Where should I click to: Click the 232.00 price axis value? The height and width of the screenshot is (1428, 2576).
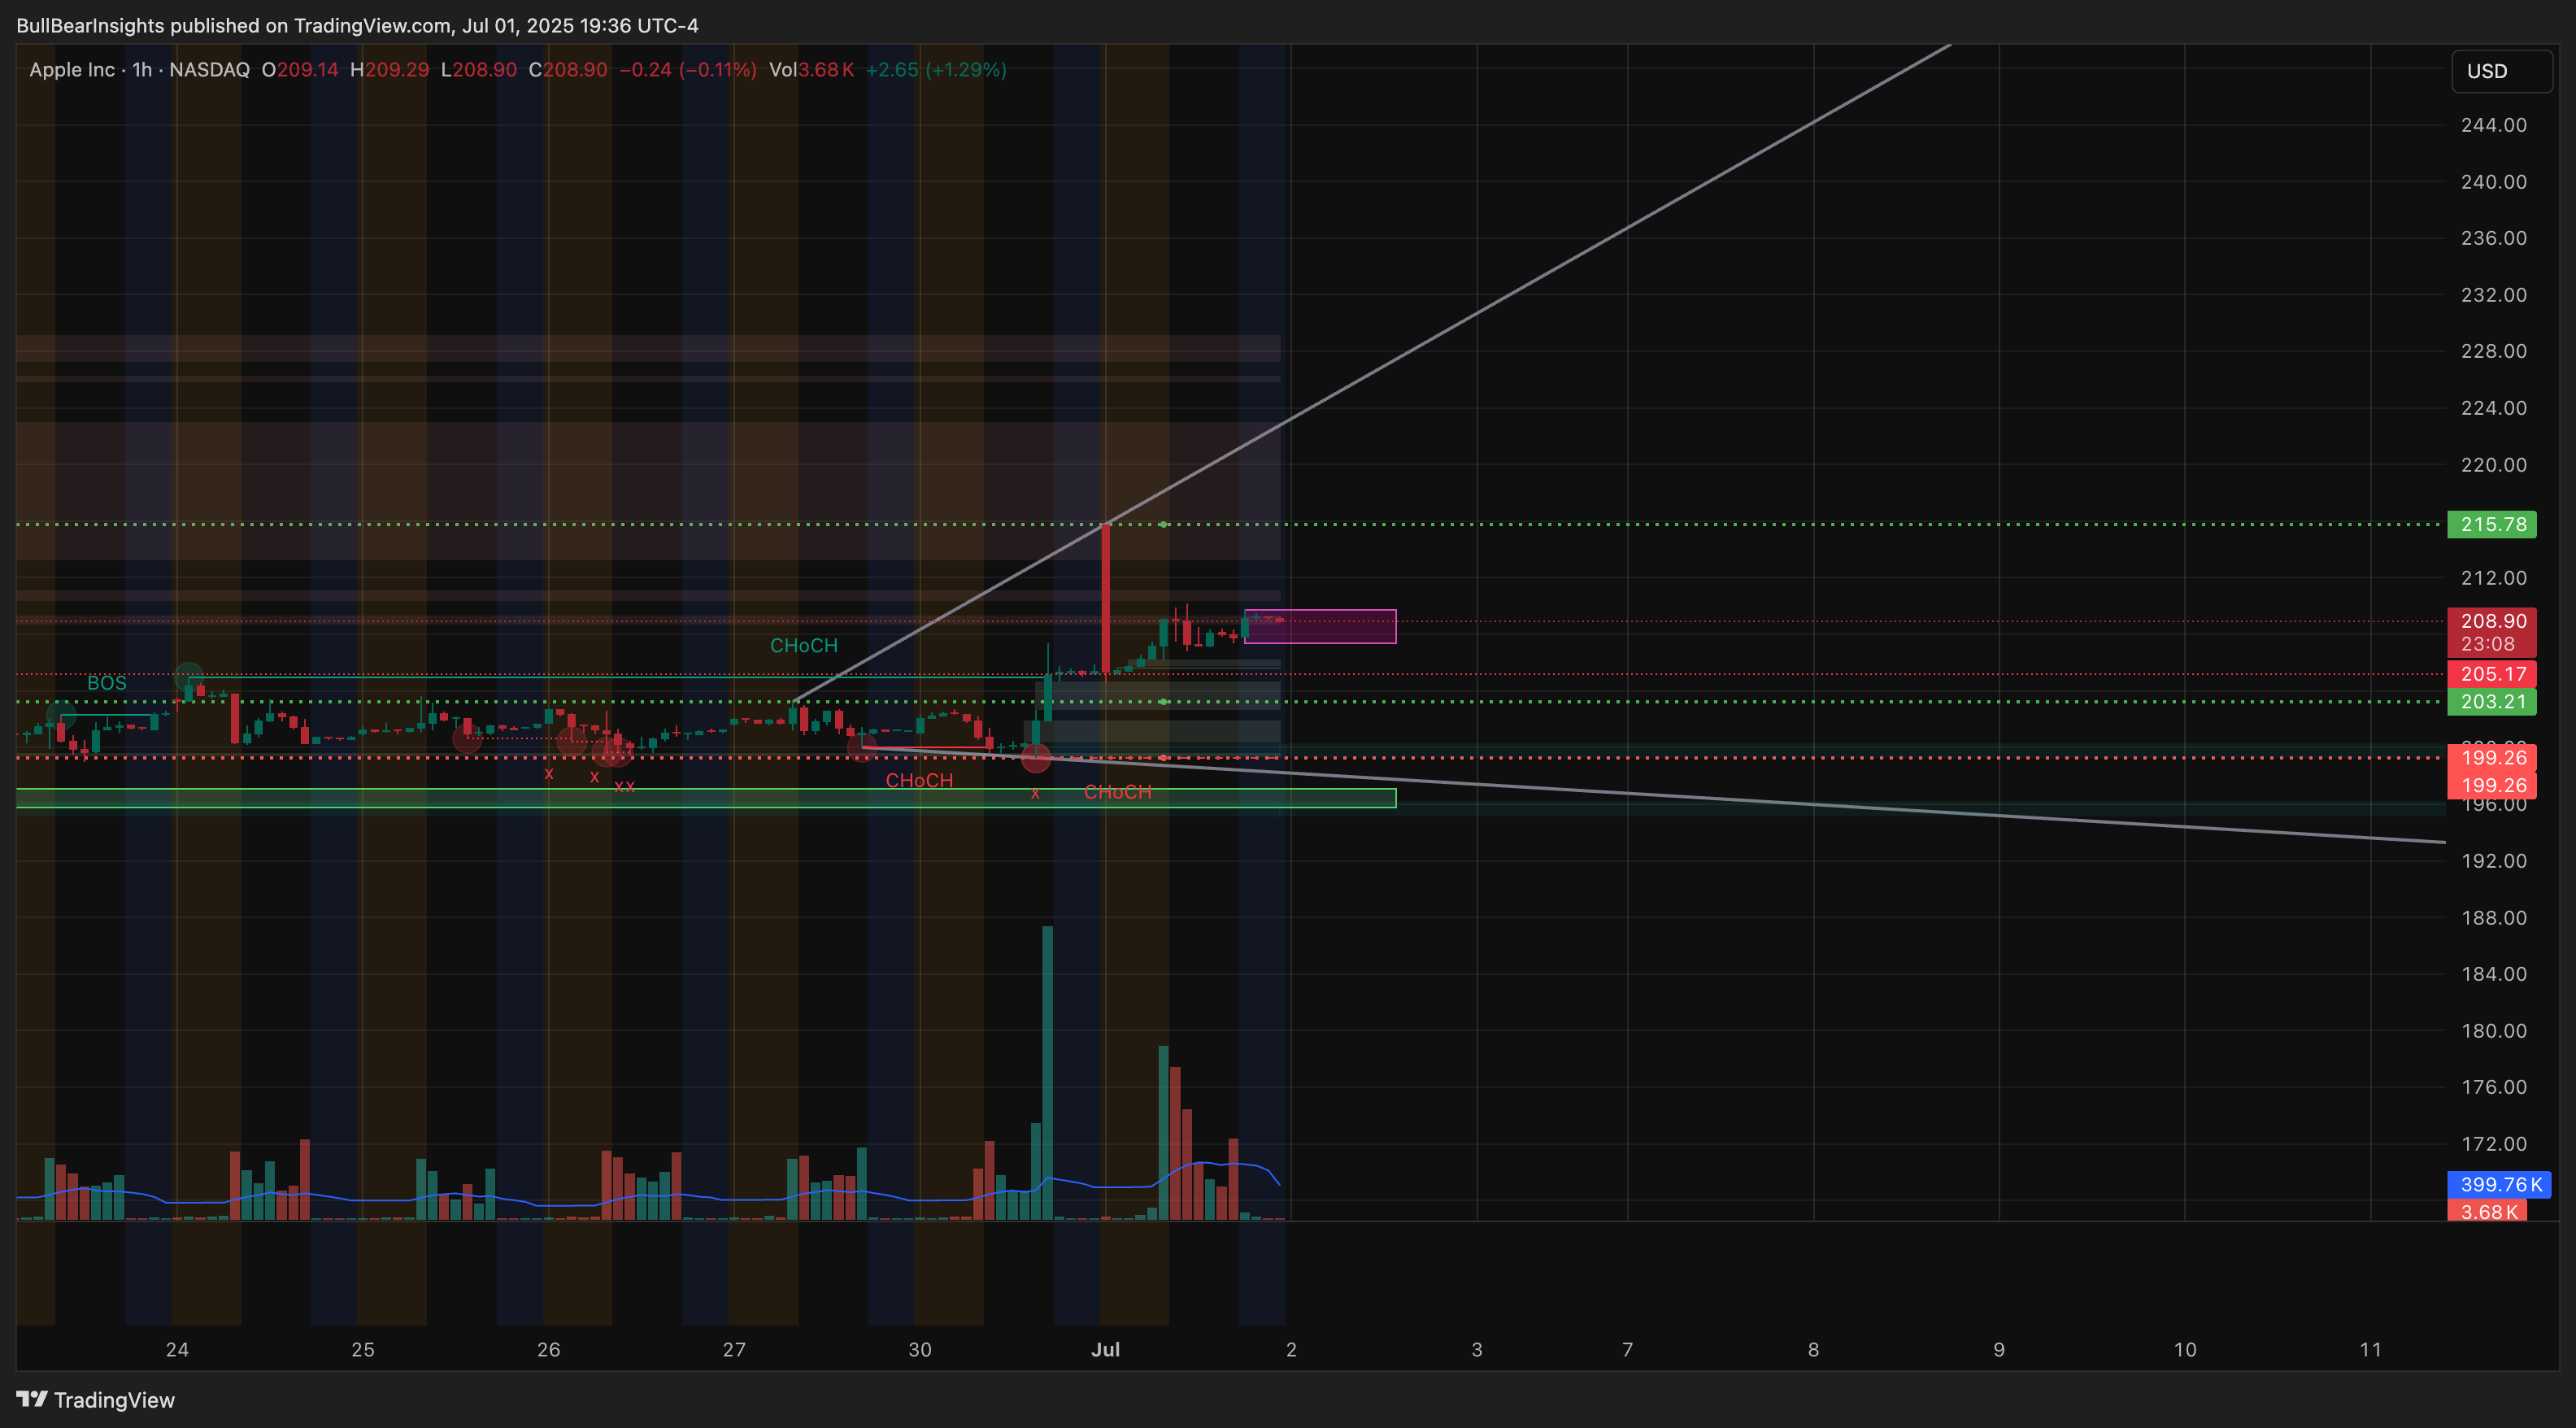pos(2493,295)
